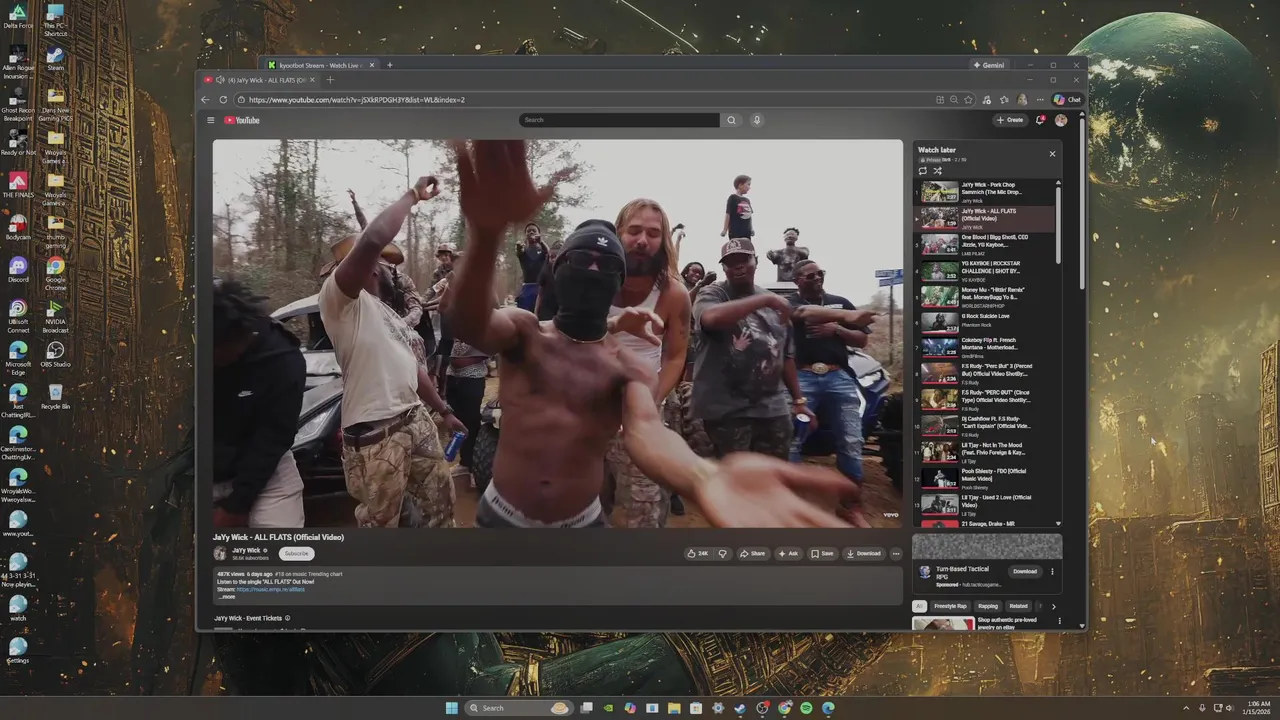
Task: Open the JaYy Wick channel avatar
Action: coord(220,553)
